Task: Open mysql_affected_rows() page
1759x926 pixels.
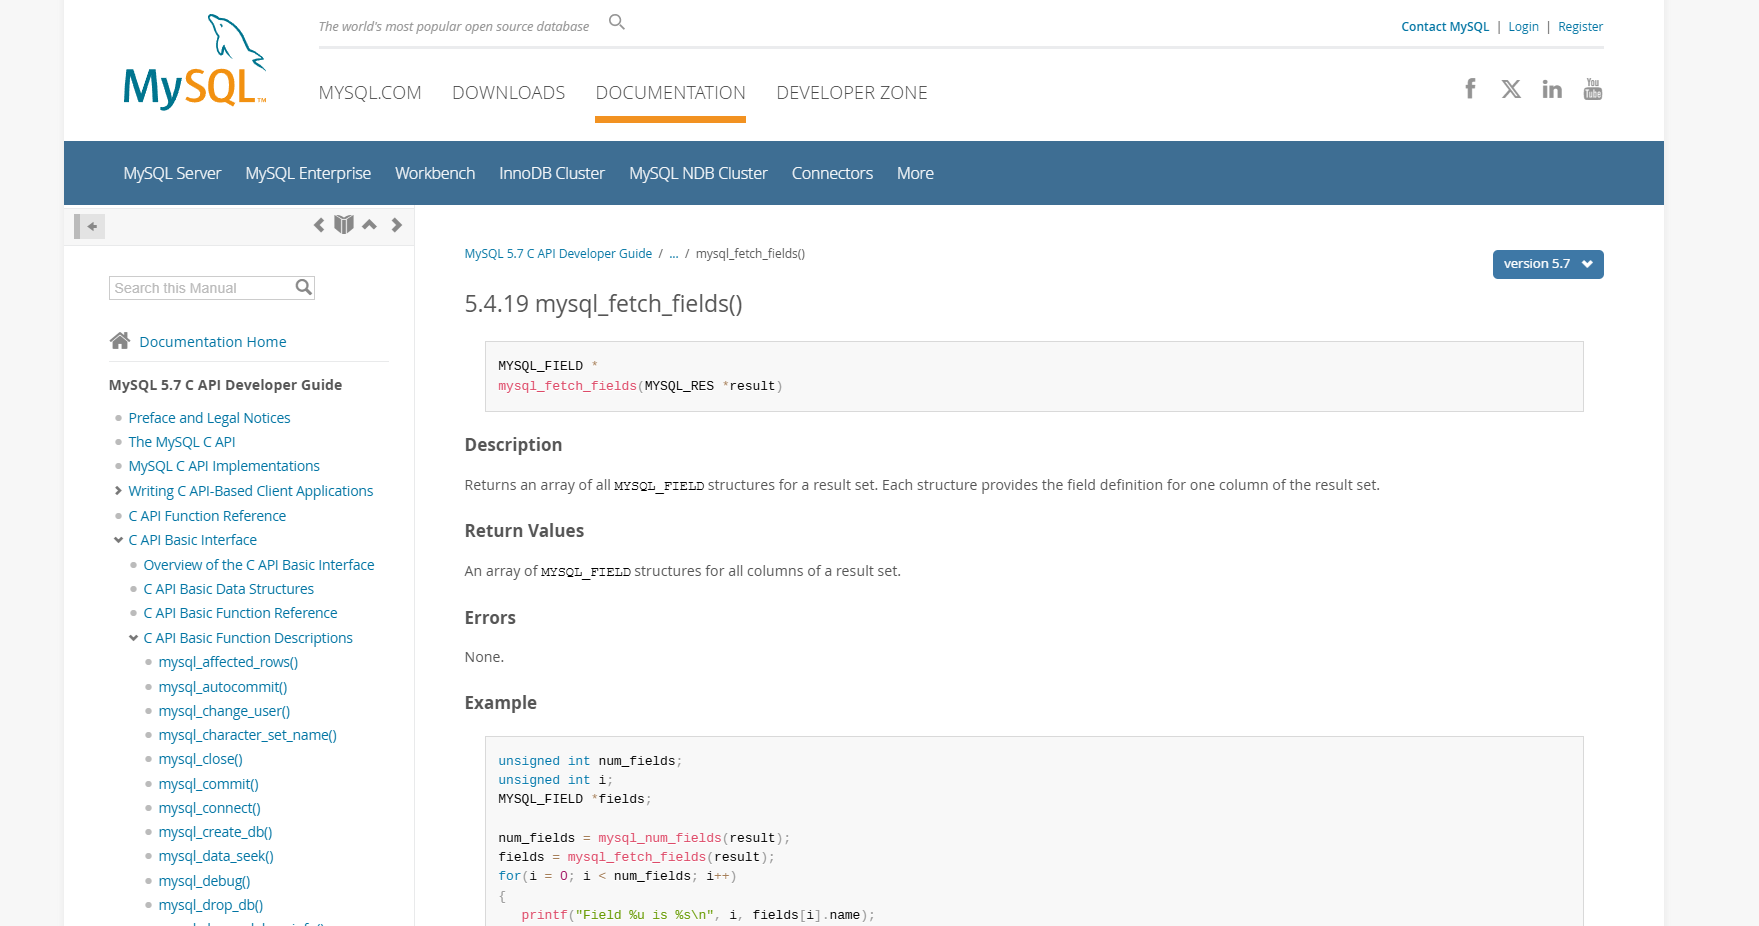Action: click(x=228, y=662)
